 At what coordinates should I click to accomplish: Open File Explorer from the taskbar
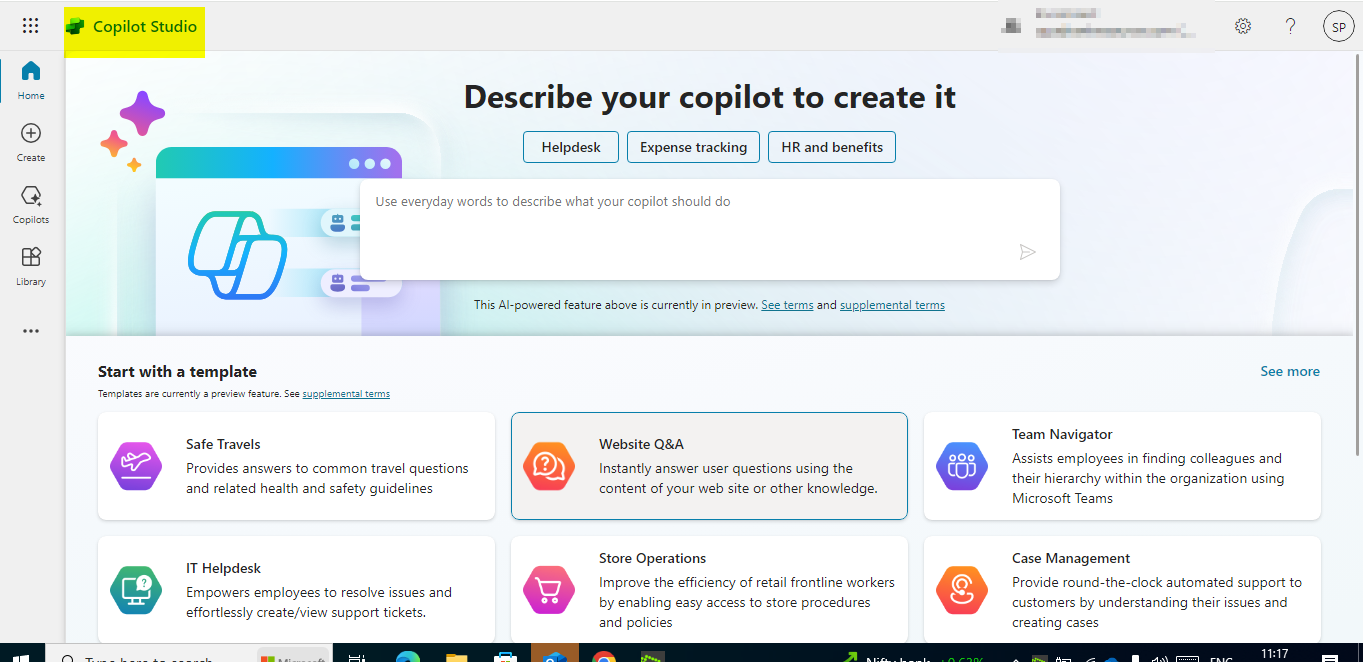pos(456,656)
